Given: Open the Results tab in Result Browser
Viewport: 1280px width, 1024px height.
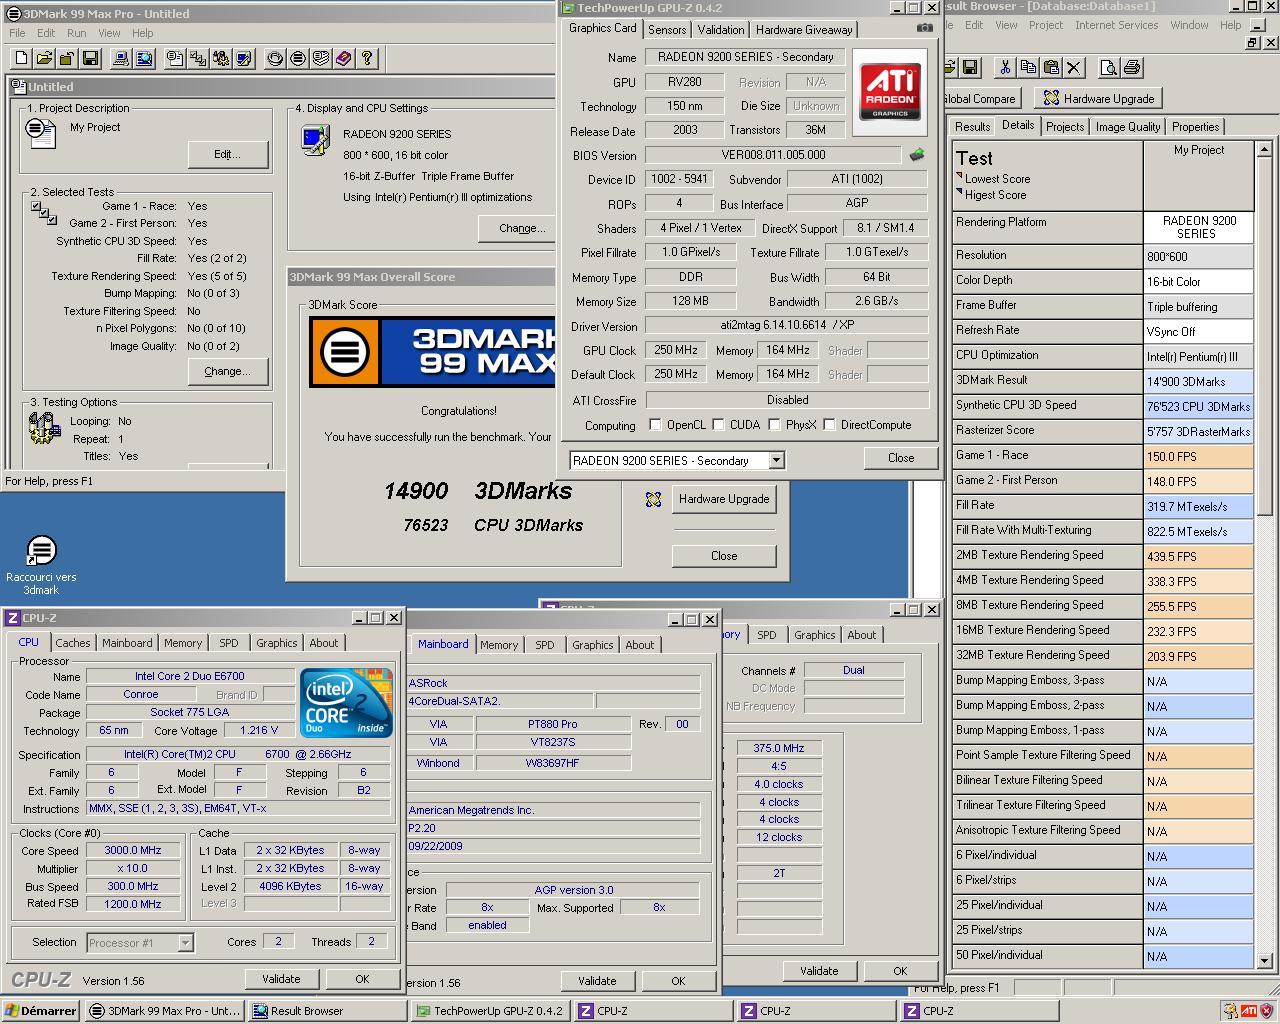Looking at the screenshot, I should click(972, 127).
